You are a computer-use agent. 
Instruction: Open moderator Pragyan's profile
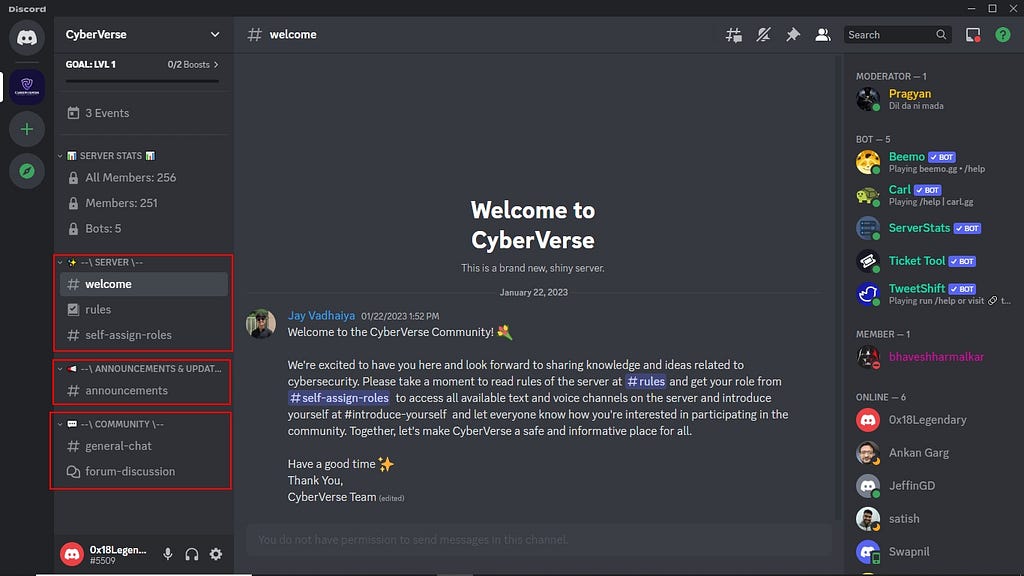[x=934, y=99]
